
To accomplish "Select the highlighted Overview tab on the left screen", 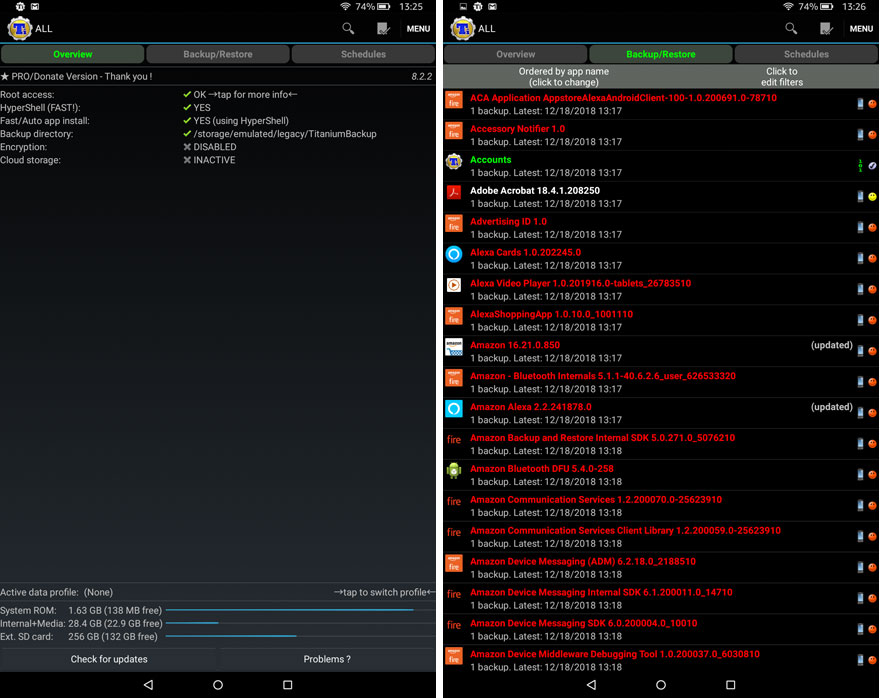I will [72, 54].
